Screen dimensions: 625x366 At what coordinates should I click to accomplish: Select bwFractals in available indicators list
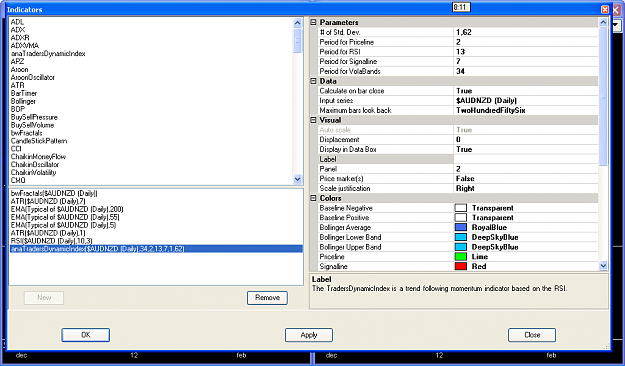(26, 133)
